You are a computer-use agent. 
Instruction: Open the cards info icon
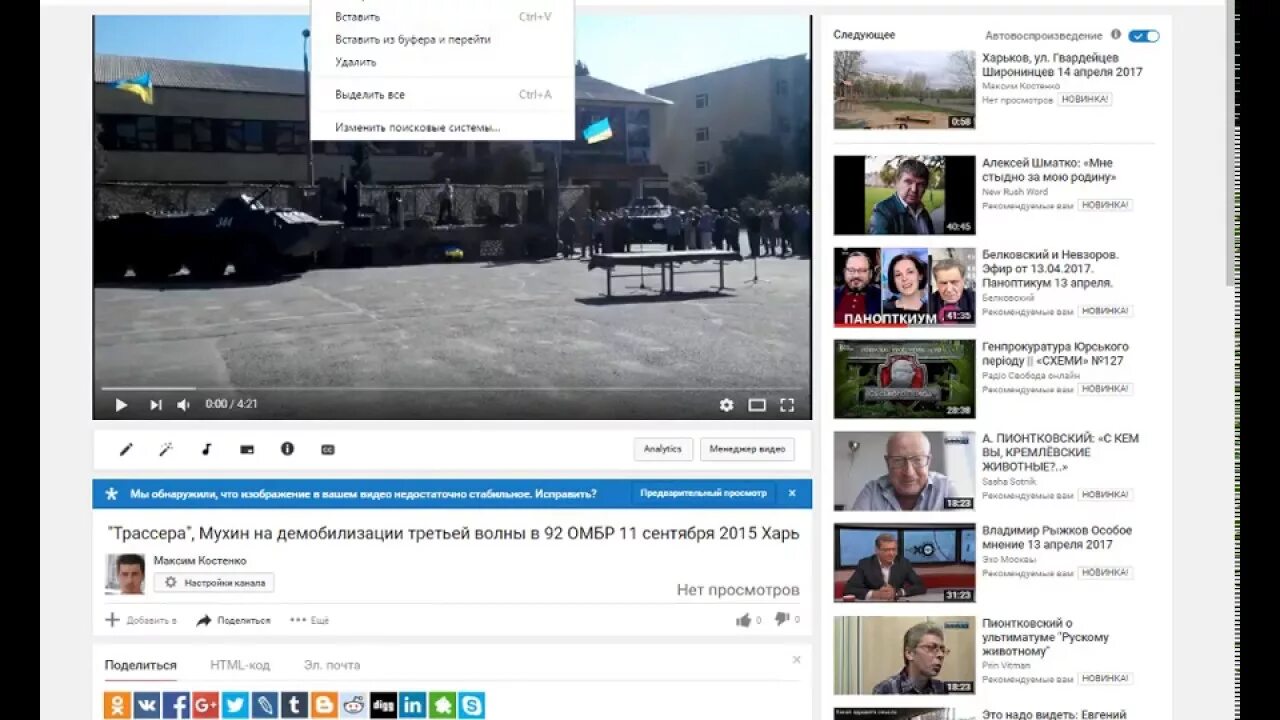pyautogui.click(x=287, y=449)
